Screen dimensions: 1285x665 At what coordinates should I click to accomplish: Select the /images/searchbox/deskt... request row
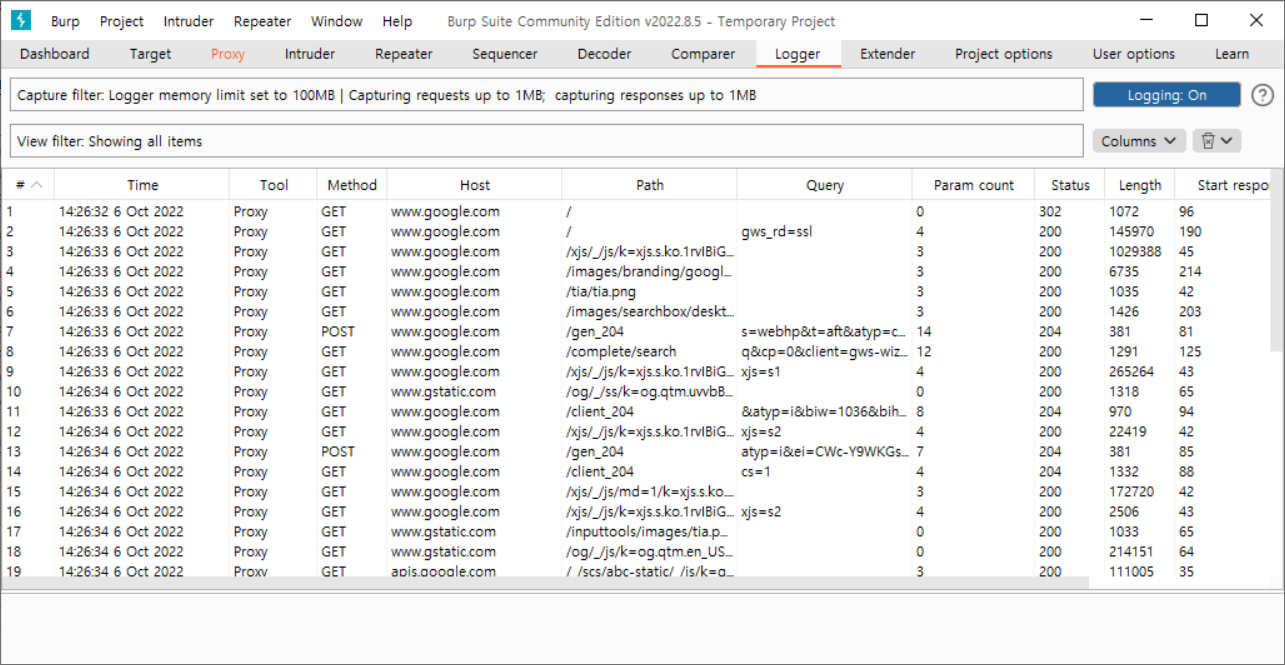coord(636,311)
